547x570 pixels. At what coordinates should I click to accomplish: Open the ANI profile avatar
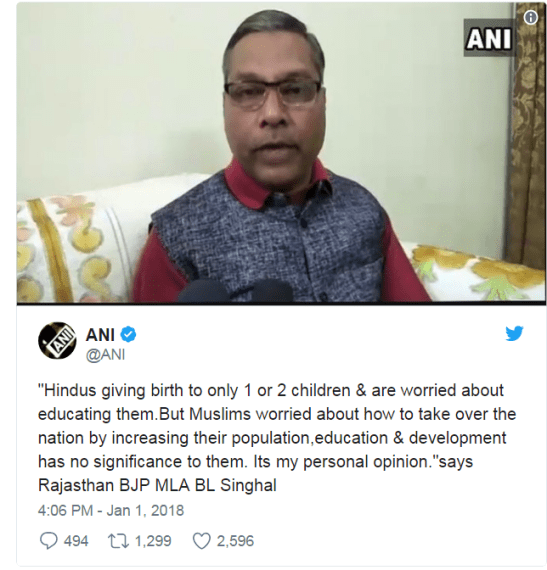coord(57,340)
